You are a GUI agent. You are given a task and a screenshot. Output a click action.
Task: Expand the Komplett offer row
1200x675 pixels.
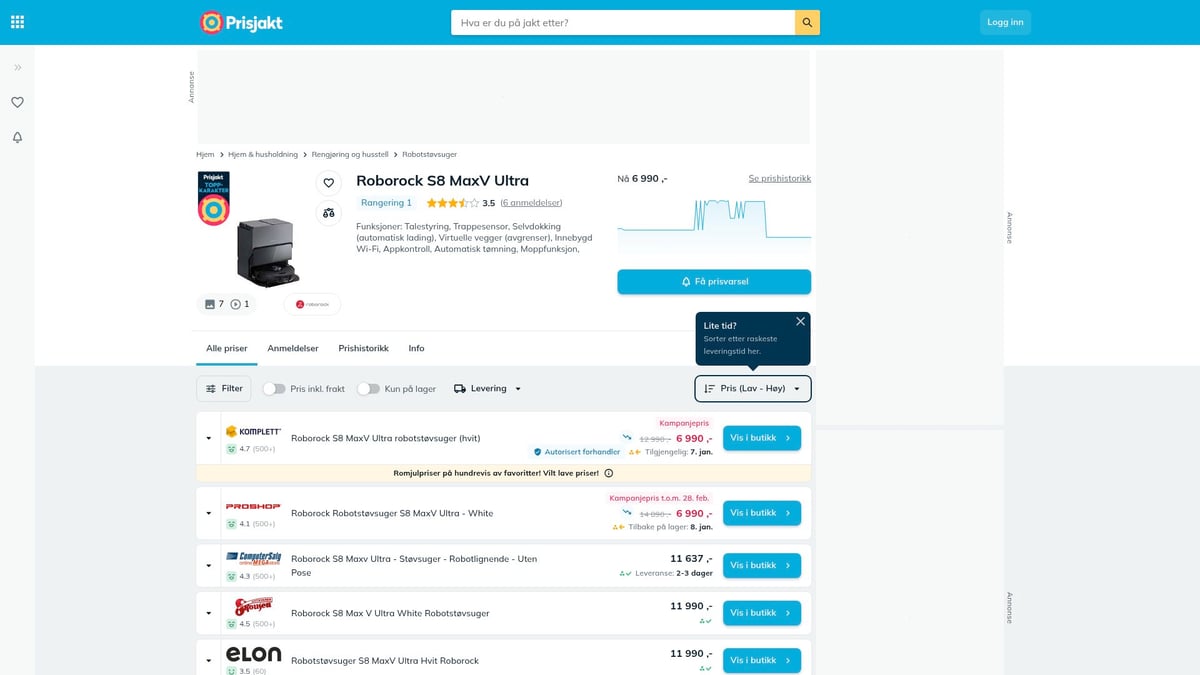[x=209, y=438]
